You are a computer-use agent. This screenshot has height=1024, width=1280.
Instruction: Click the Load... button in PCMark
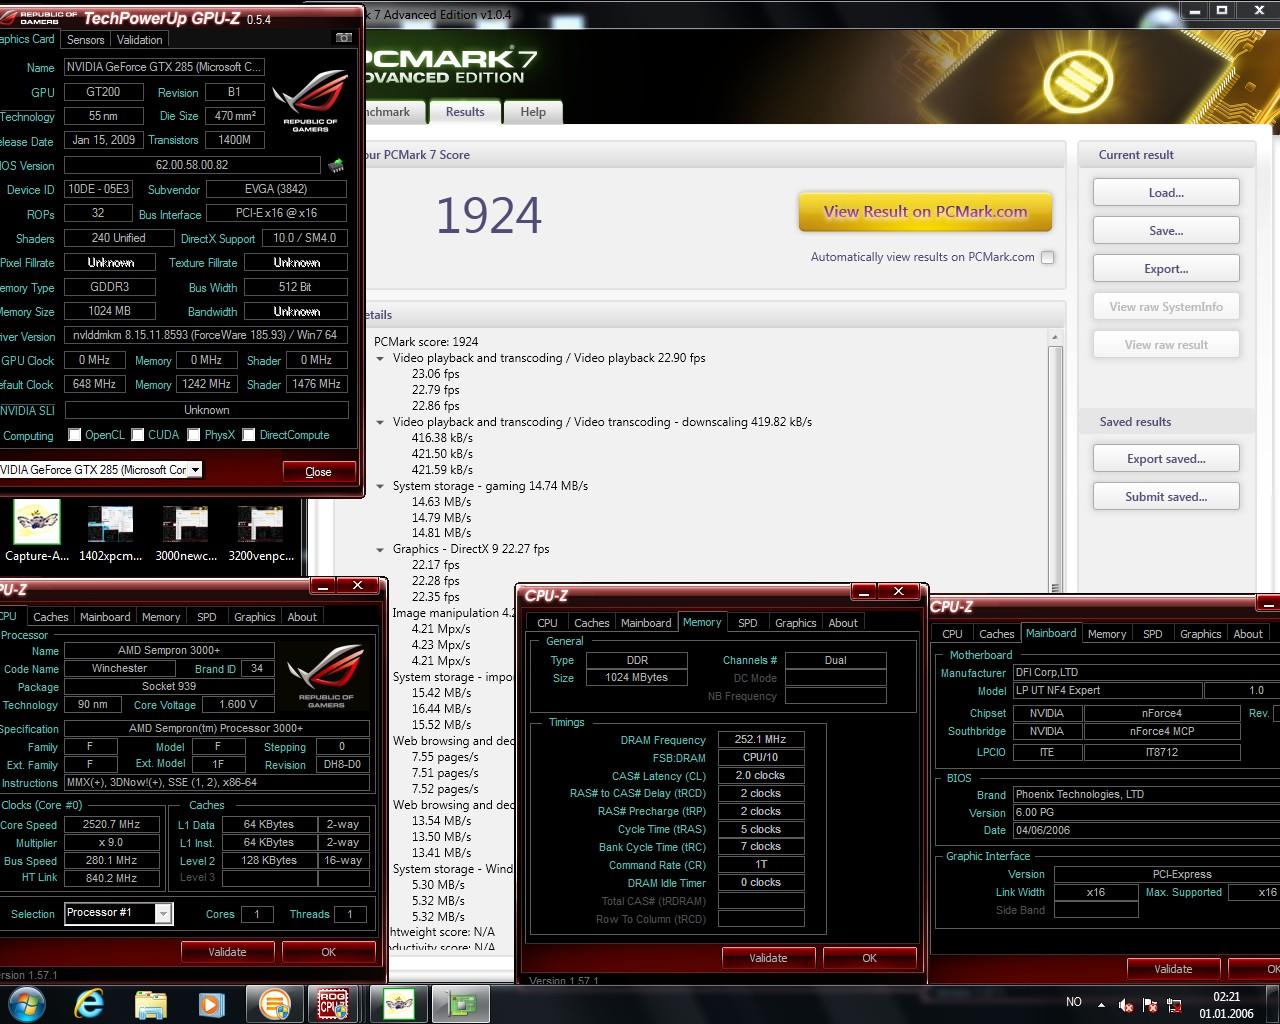coord(1166,193)
